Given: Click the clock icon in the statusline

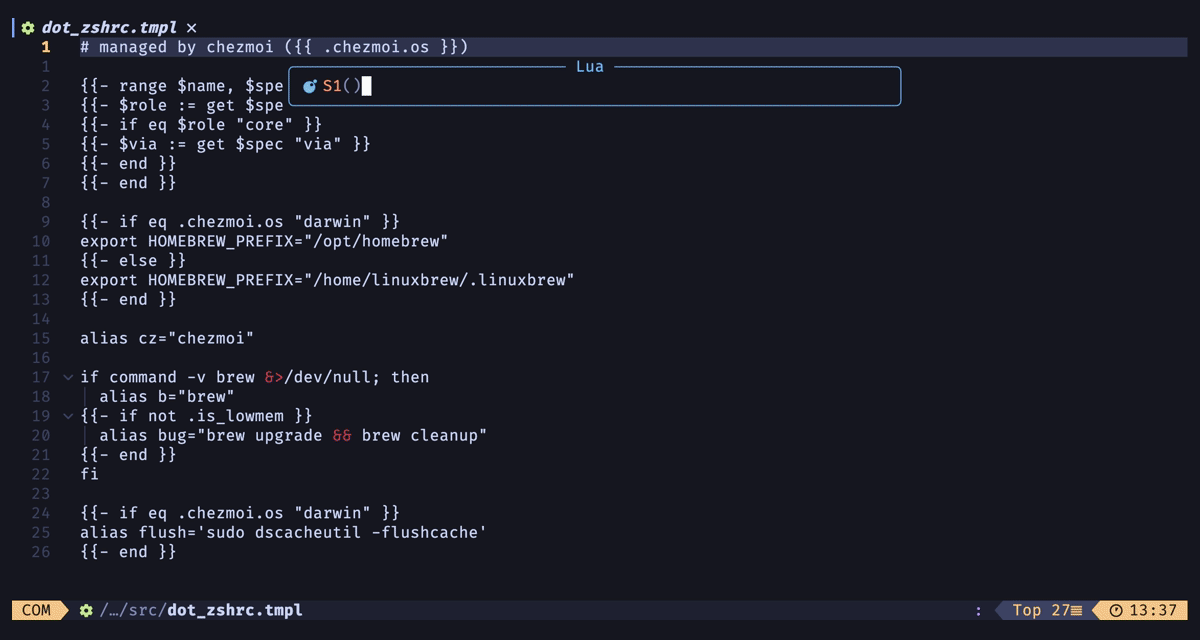Looking at the screenshot, I should 1116,610.
